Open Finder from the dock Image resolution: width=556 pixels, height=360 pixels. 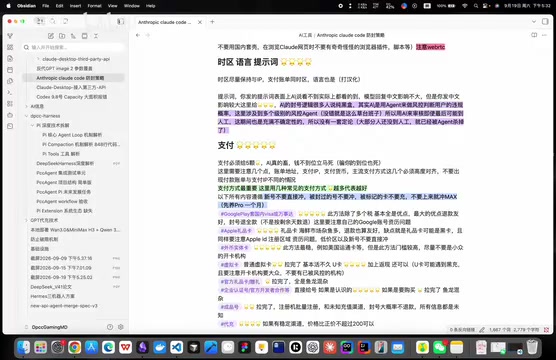click(x=23, y=347)
